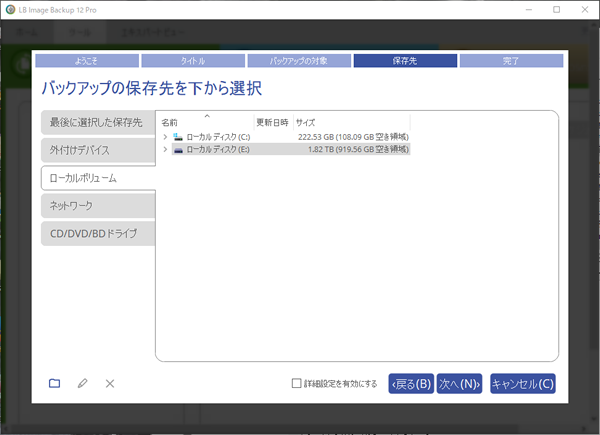The height and width of the screenshot is (435, 600).
Task: Click the 戻る(B) button
Action: [411, 383]
